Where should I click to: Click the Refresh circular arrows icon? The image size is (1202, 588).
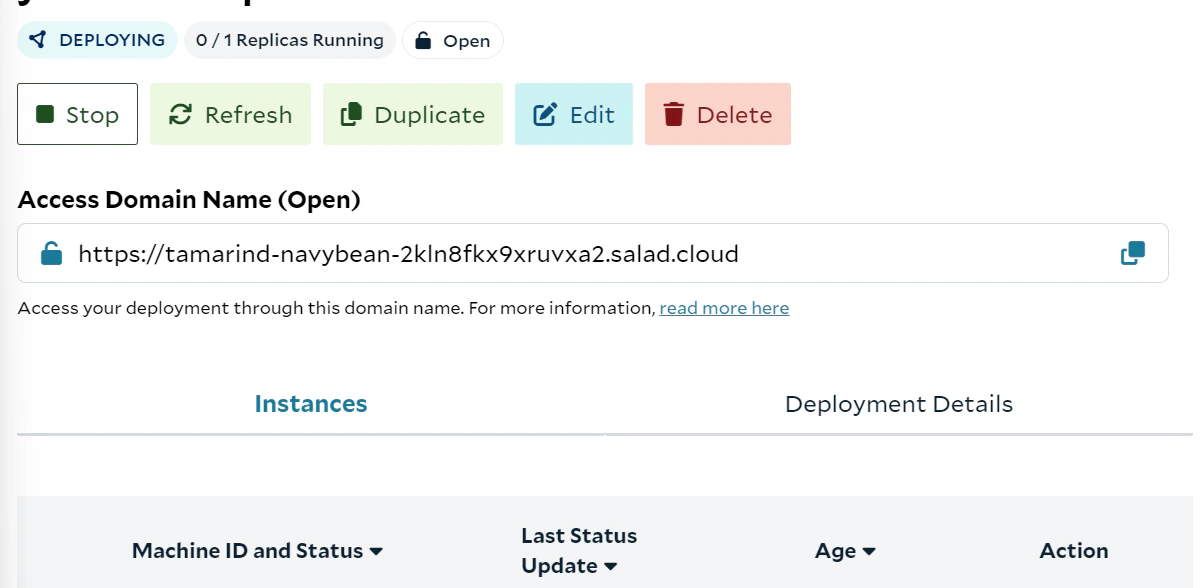click(180, 114)
